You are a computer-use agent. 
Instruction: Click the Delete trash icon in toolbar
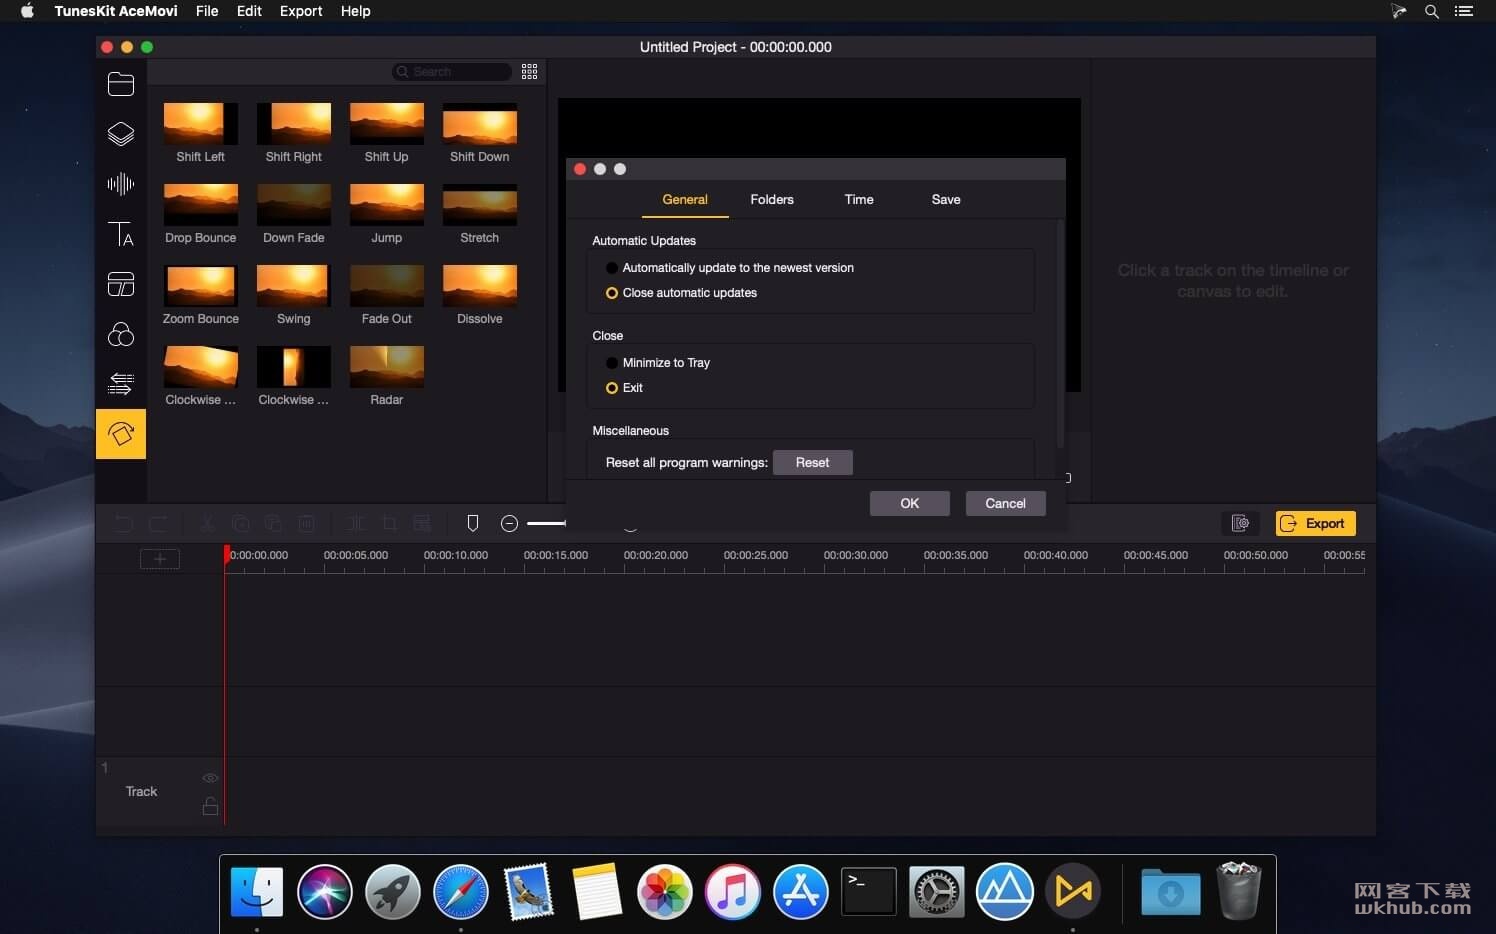pyautogui.click(x=307, y=523)
